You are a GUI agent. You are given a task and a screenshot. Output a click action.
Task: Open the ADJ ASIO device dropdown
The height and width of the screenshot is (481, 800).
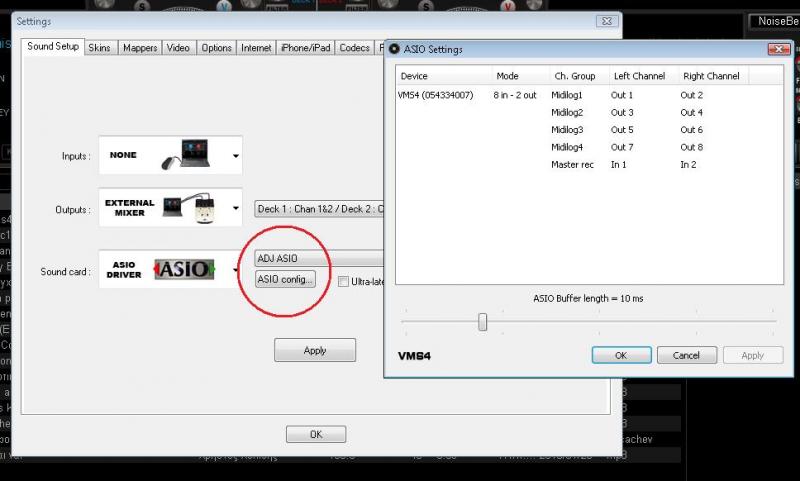pos(319,259)
